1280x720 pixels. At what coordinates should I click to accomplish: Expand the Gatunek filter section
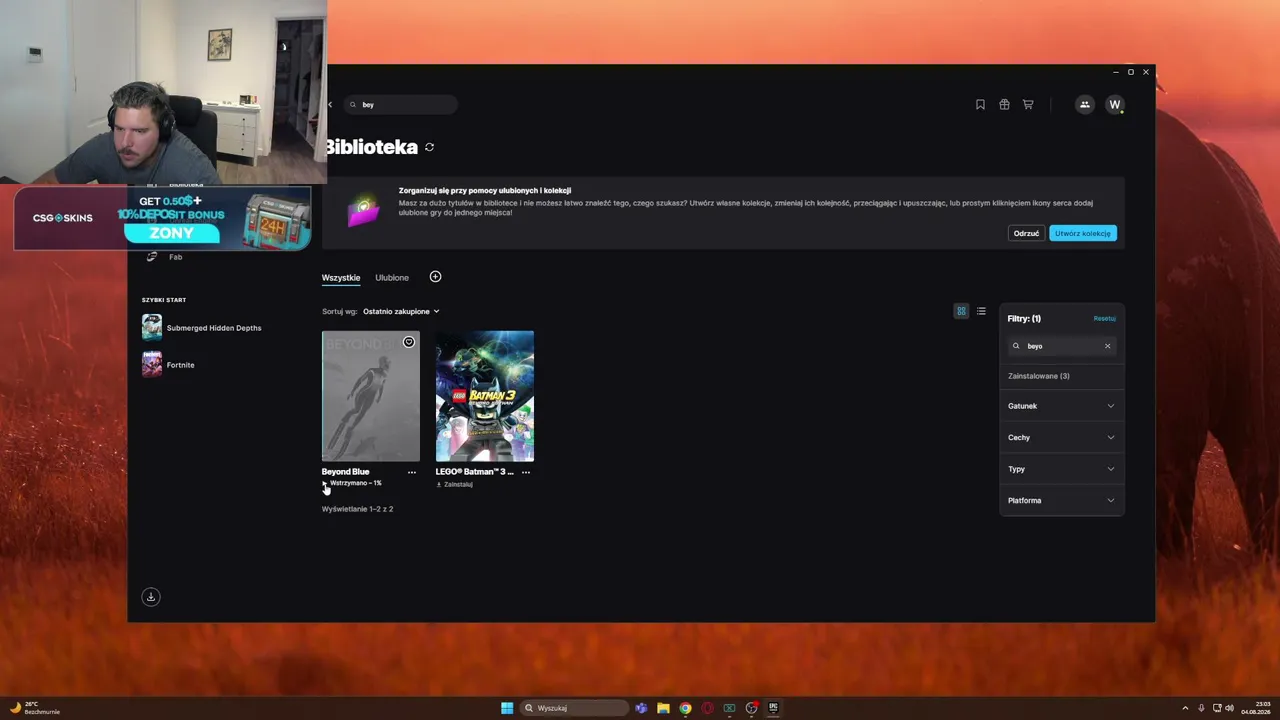pyautogui.click(x=1061, y=406)
